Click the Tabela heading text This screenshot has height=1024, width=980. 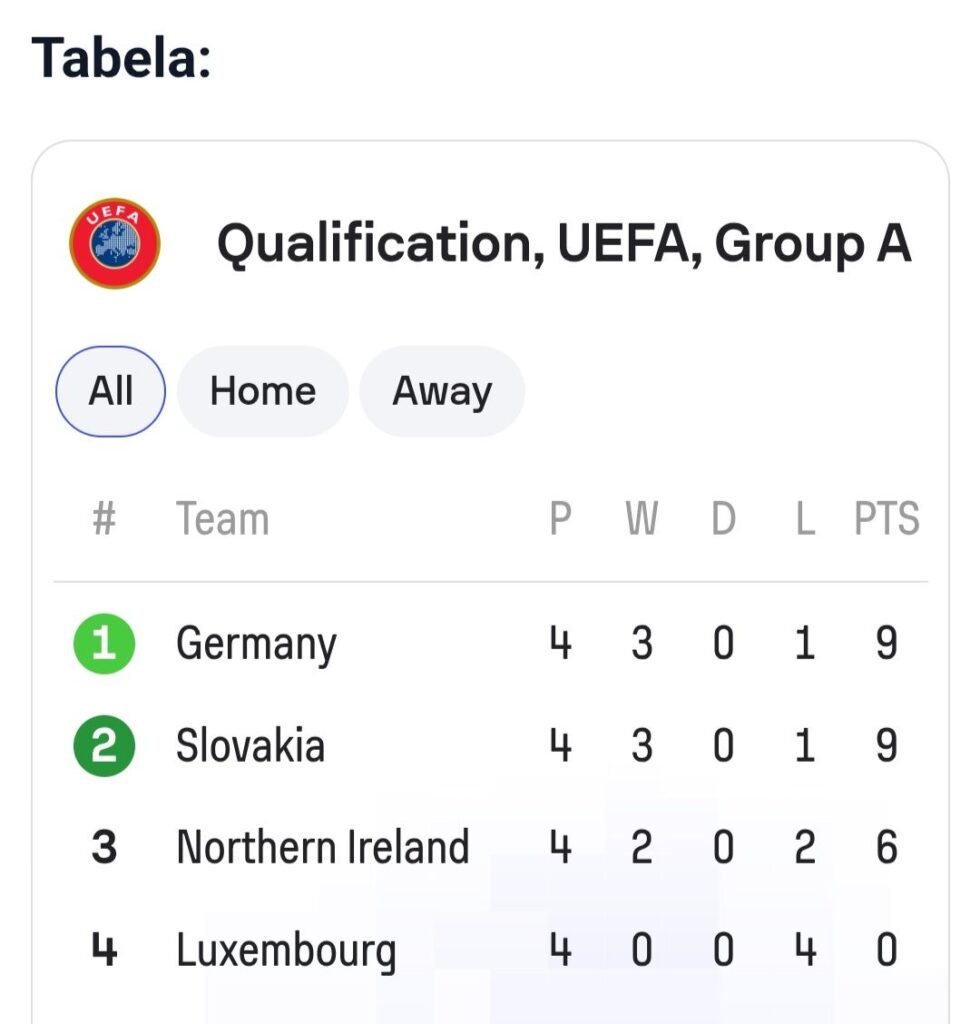[x=121, y=57]
